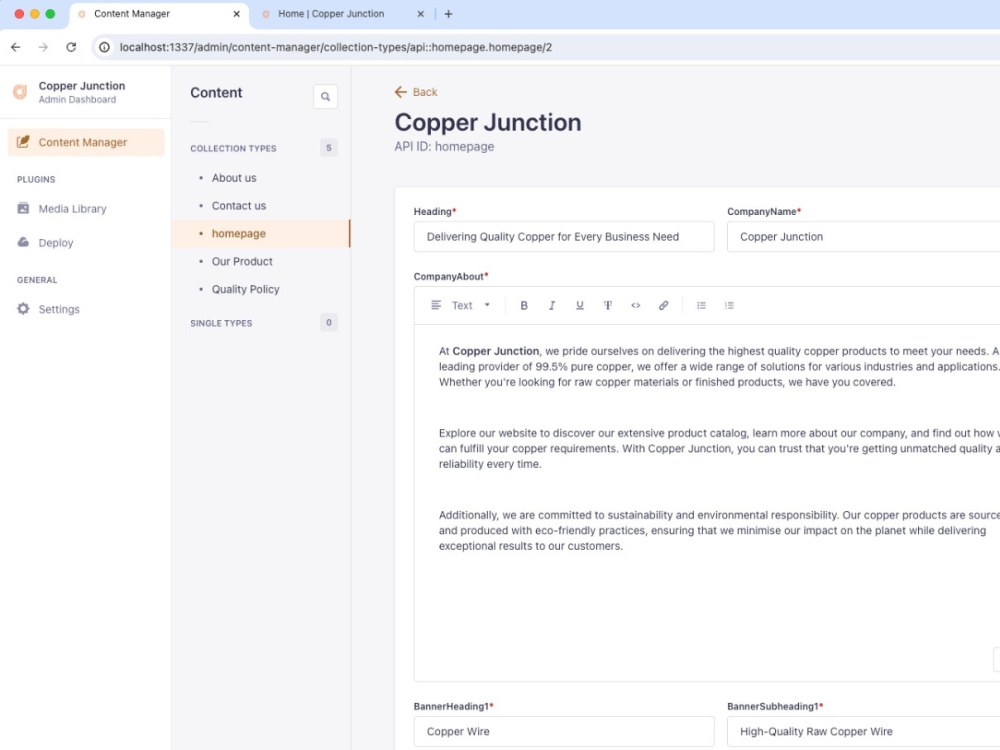Image resolution: width=1000 pixels, height=750 pixels.
Task: Click the Settings gear icon
Action: pyautogui.click(x=23, y=309)
